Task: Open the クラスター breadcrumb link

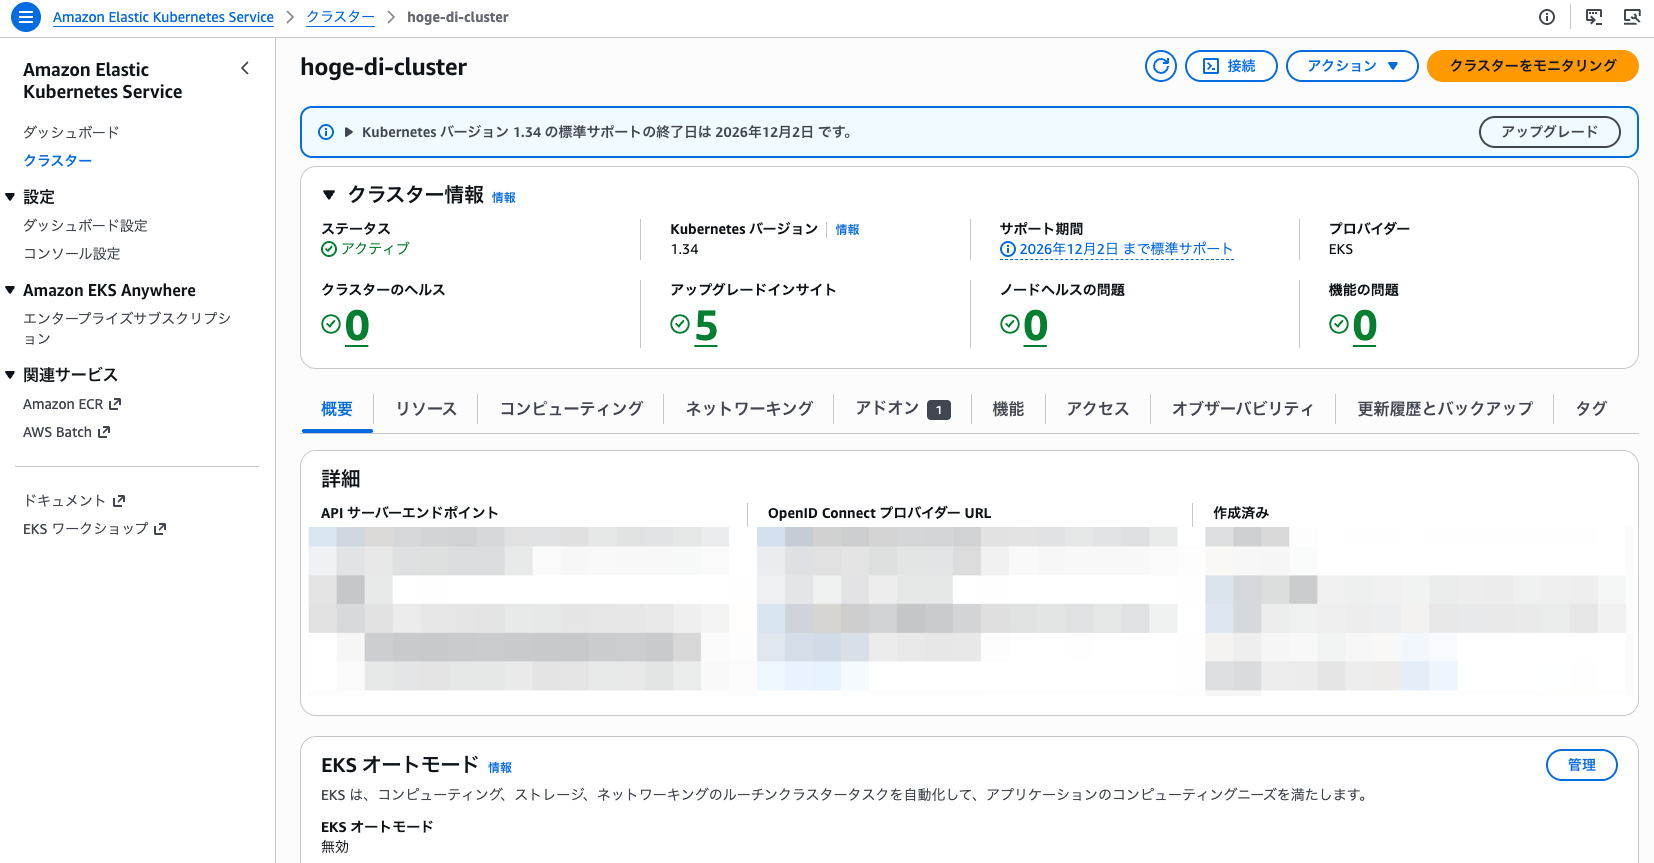Action: click(340, 17)
